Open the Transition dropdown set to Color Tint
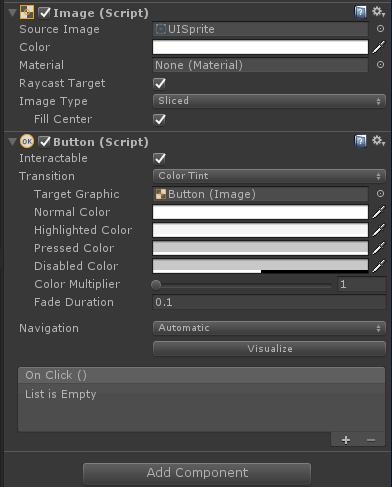This screenshot has width=392, height=487. tap(269, 176)
